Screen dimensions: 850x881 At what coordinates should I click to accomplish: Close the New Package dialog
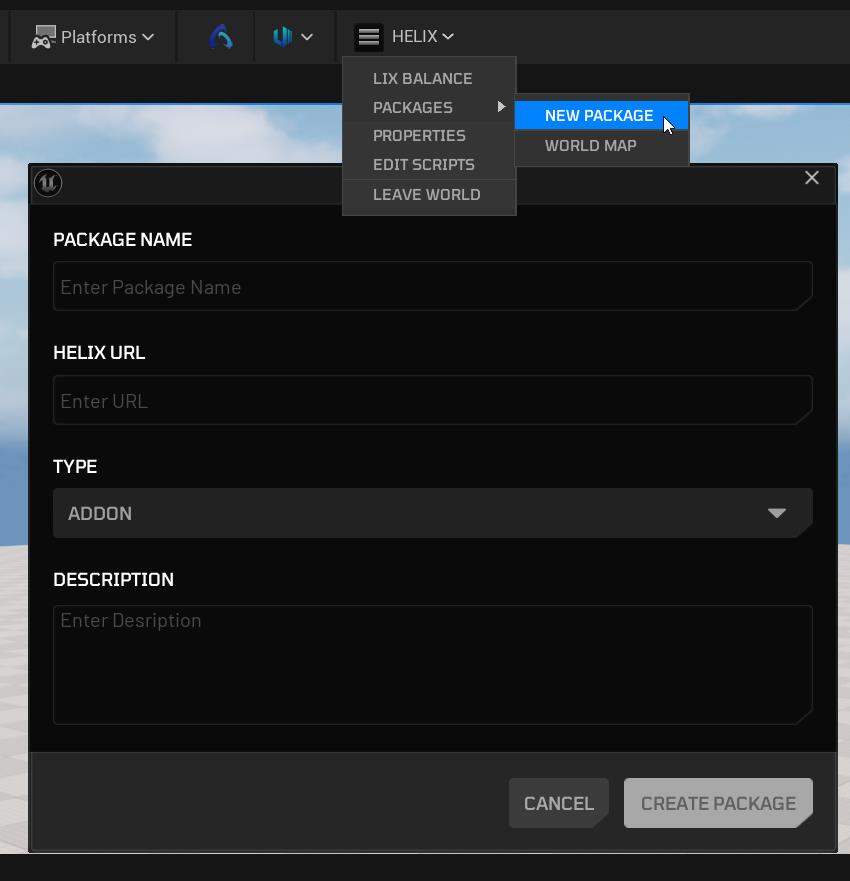tap(812, 178)
